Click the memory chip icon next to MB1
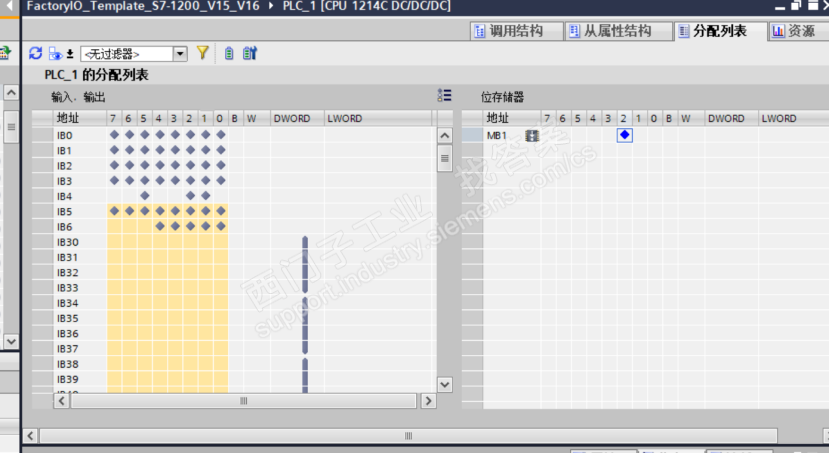 pos(531,135)
